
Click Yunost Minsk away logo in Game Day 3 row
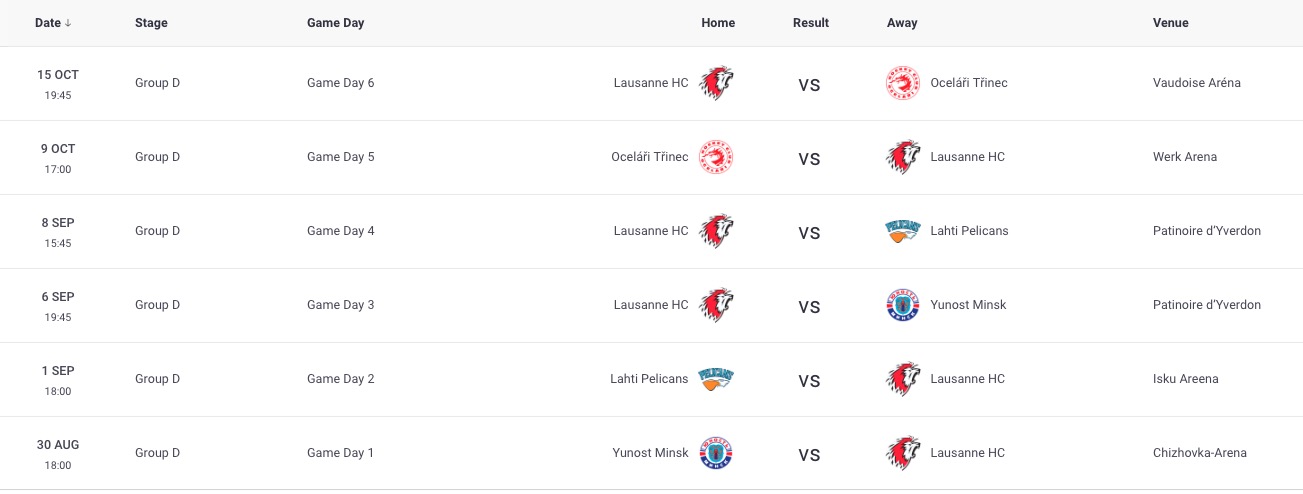coord(903,305)
